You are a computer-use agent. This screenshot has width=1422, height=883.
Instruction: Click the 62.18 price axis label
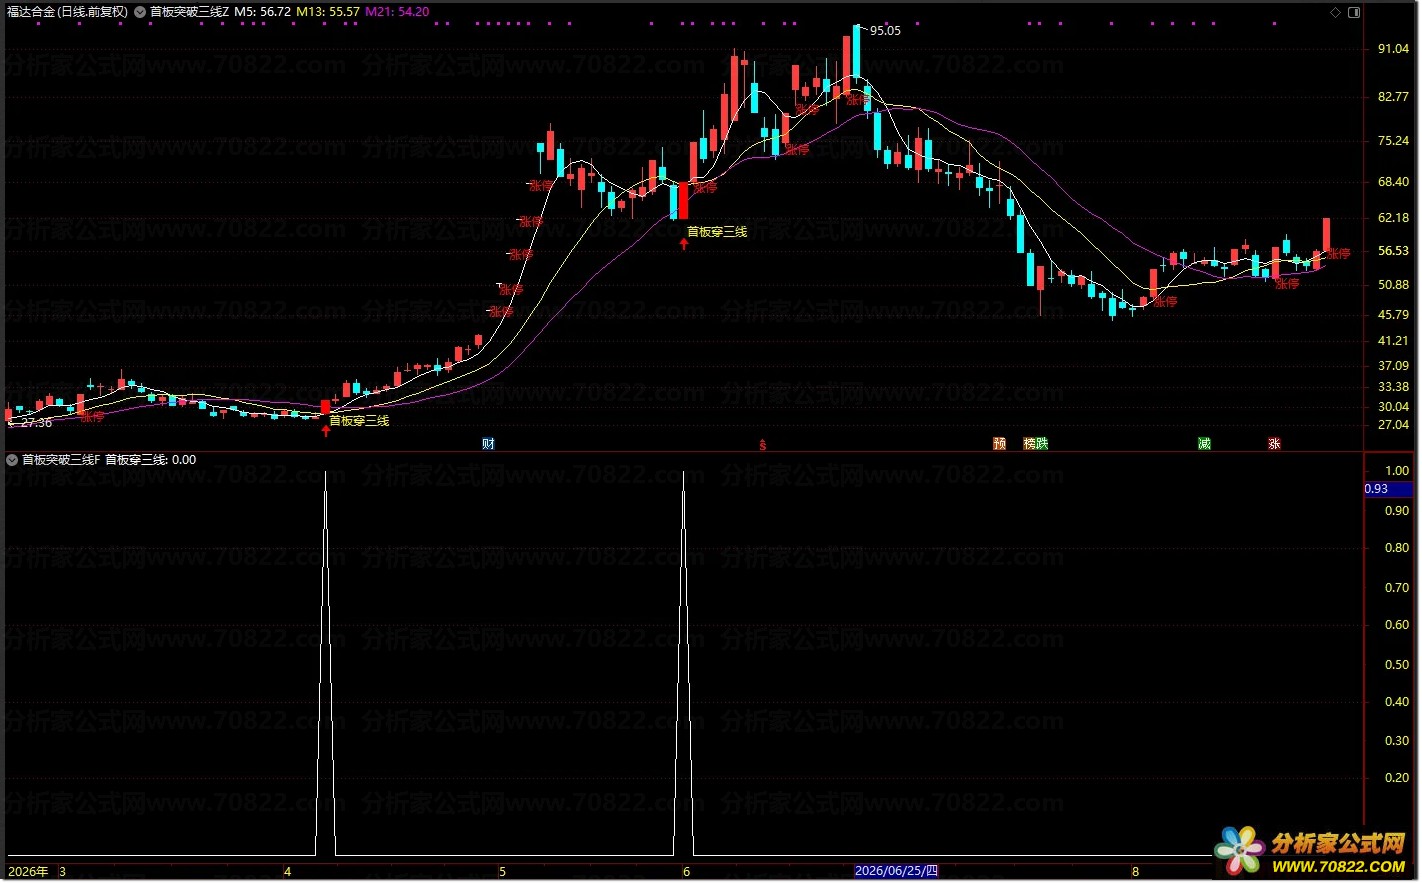1393,218
